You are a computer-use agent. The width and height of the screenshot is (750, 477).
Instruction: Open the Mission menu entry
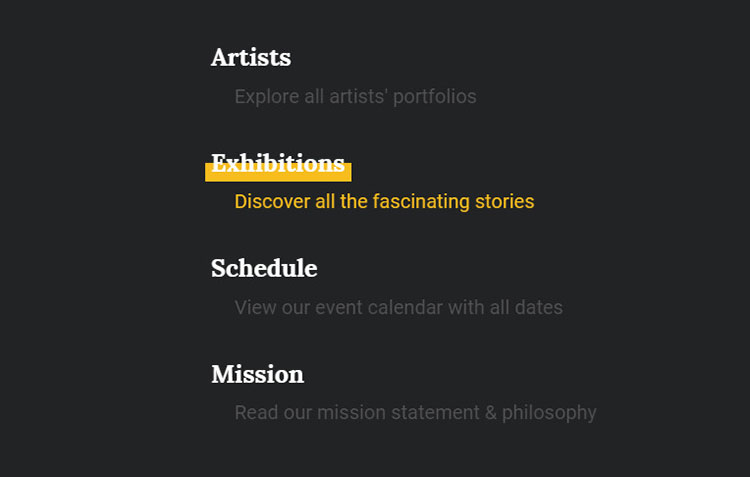pos(257,374)
